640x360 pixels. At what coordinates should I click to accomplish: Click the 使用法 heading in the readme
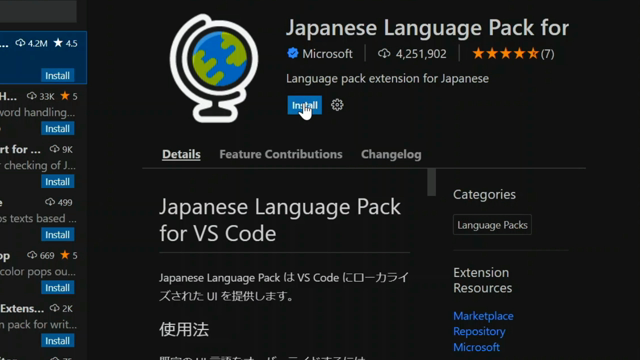[x=184, y=329]
